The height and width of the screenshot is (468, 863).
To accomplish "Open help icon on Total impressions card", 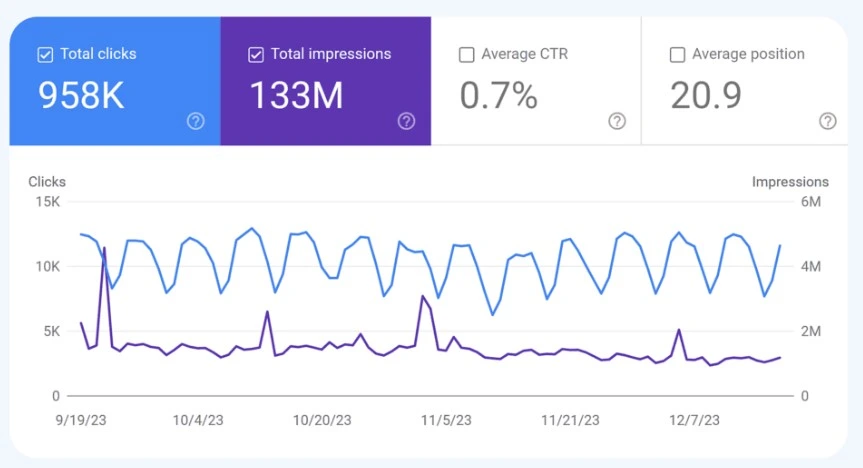I will (x=406, y=121).
